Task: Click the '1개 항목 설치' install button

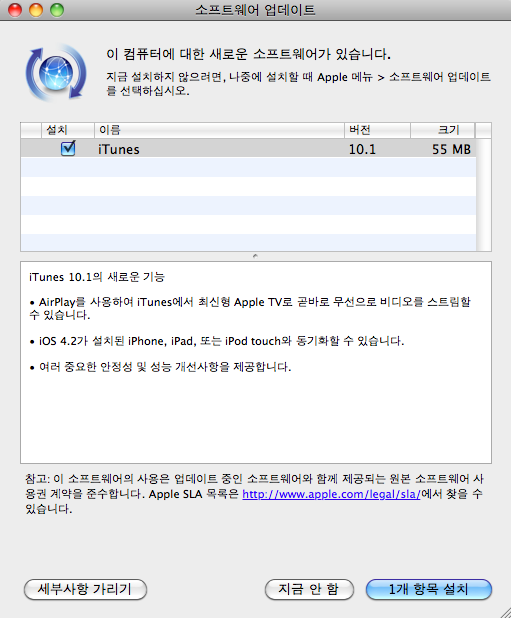Action: pos(429,589)
